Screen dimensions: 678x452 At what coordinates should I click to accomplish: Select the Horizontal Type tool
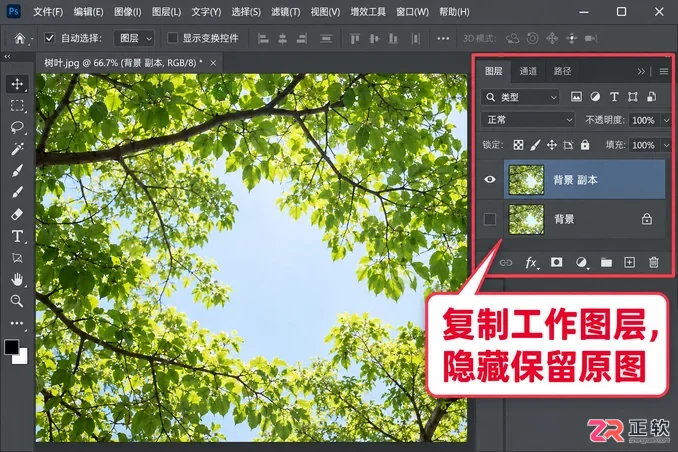pyautogui.click(x=17, y=236)
